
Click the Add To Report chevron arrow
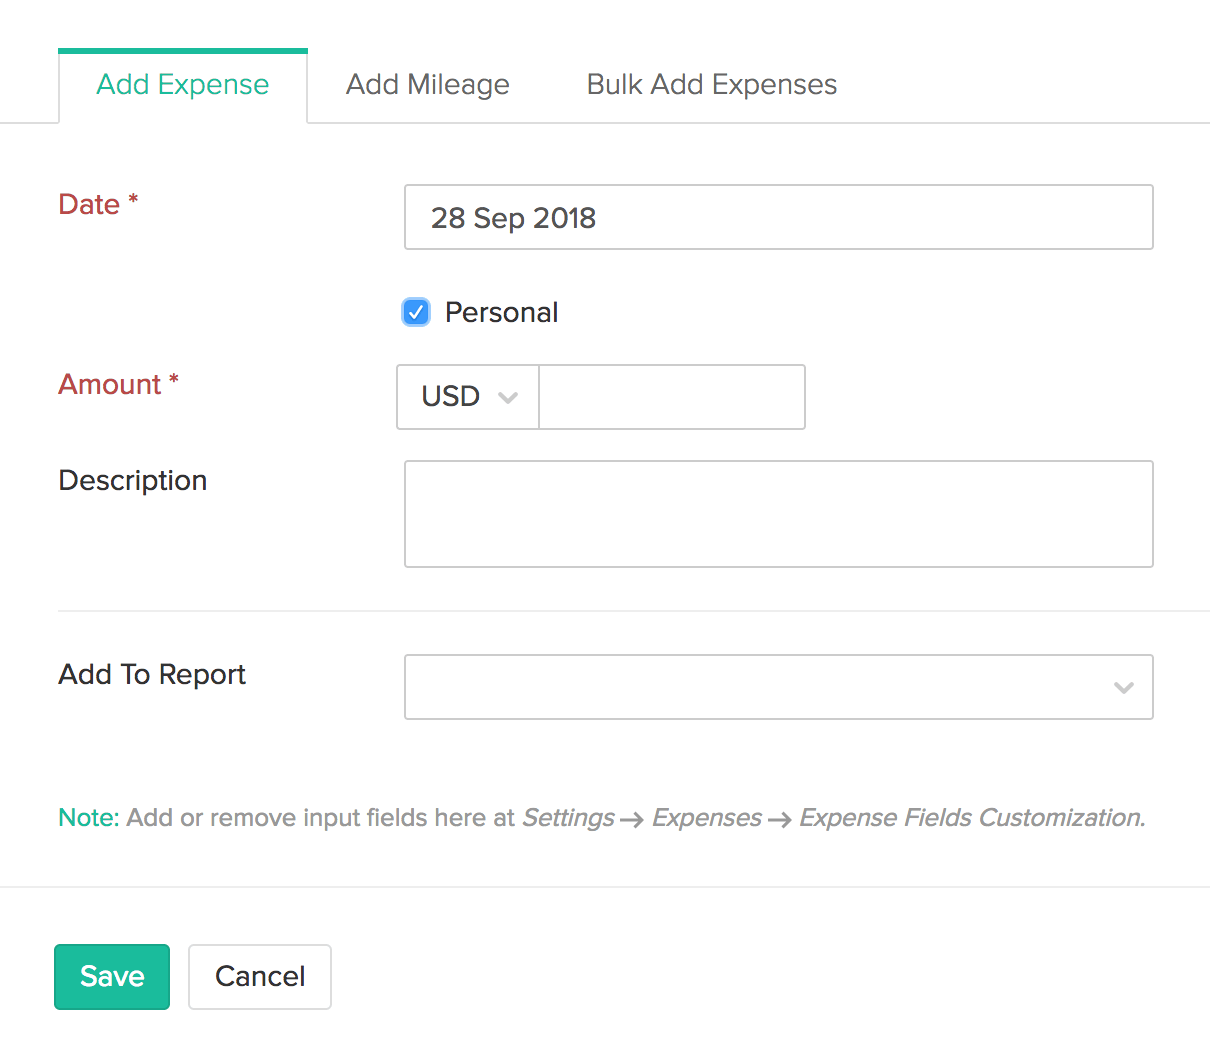click(1123, 687)
